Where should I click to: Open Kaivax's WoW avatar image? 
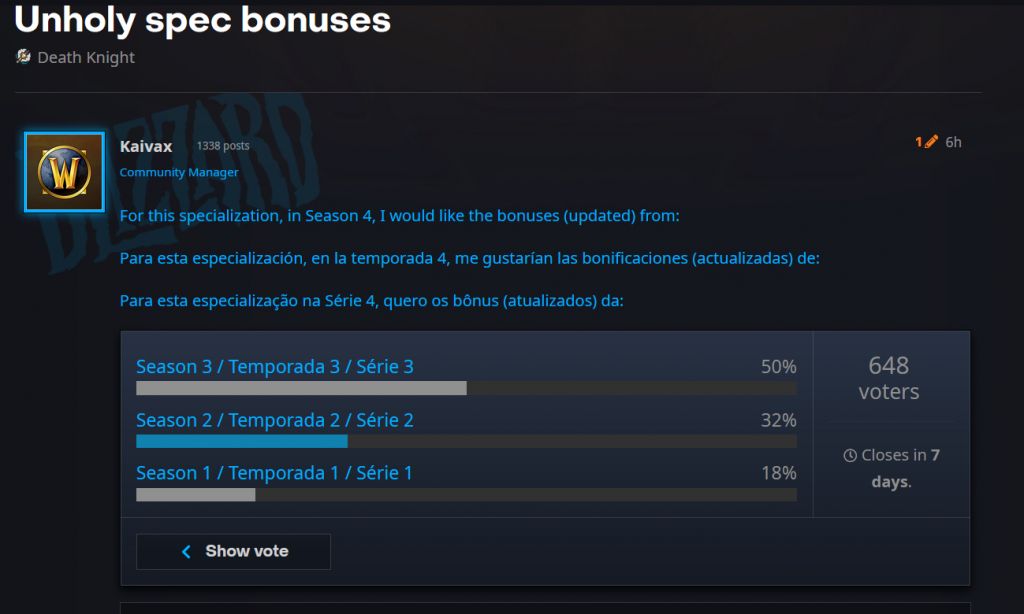pyautogui.click(x=64, y=172)
